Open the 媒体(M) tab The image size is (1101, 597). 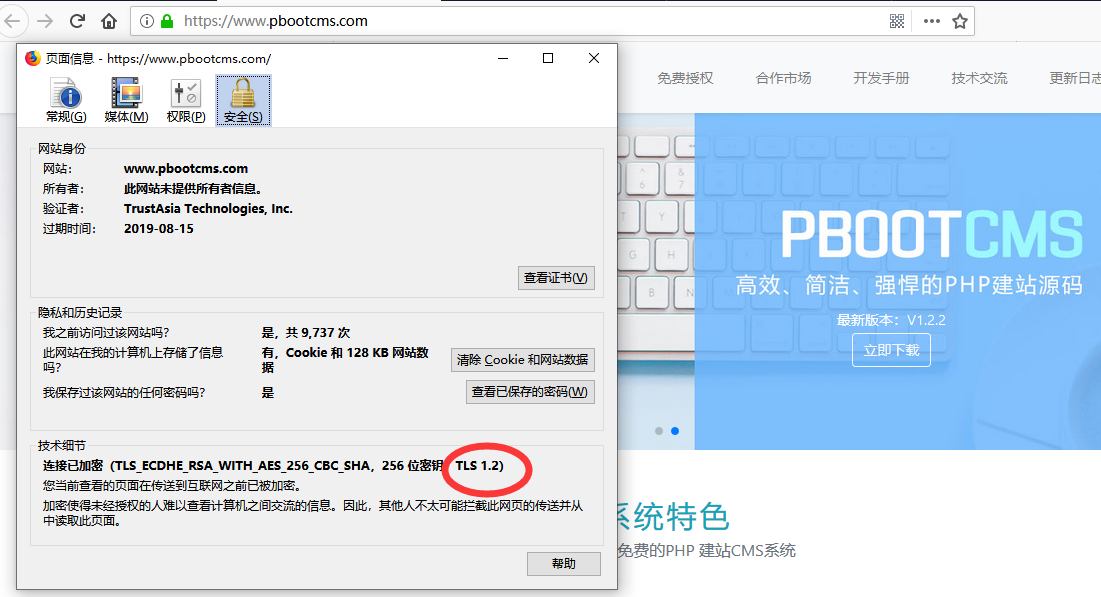126,101
